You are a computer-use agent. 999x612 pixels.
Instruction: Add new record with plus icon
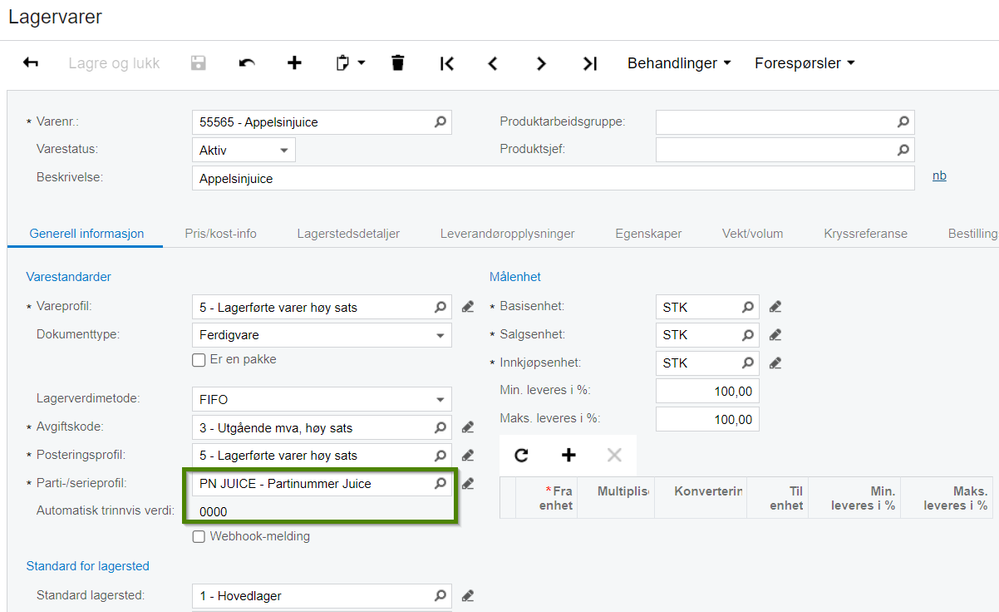[x=294, y=63]
